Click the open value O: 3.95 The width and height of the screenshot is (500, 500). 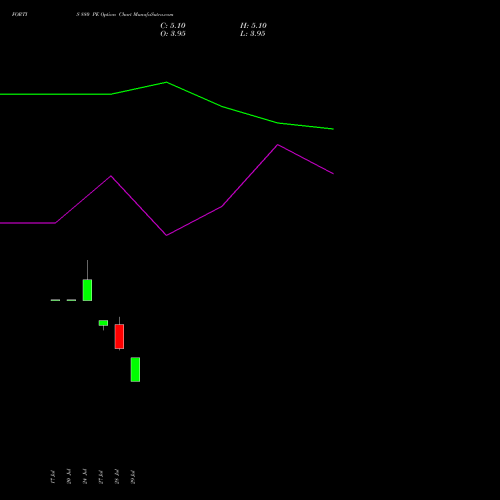pos(173,34)
